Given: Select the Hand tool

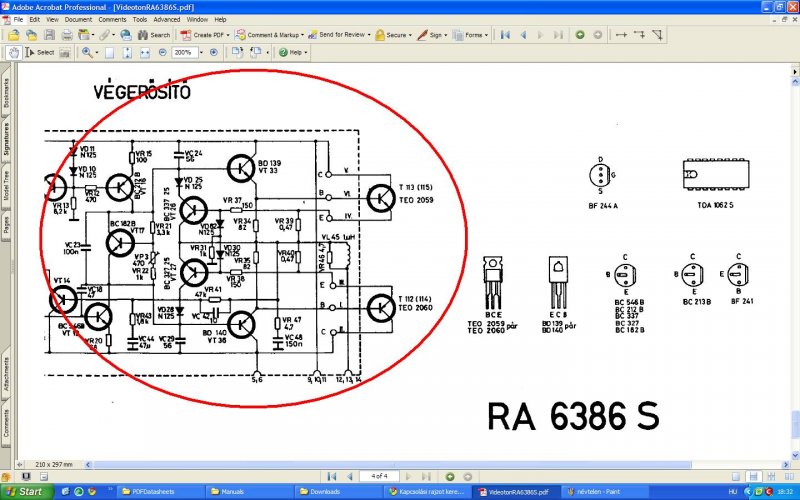Looking at the screenshot, I should point(14,52).
